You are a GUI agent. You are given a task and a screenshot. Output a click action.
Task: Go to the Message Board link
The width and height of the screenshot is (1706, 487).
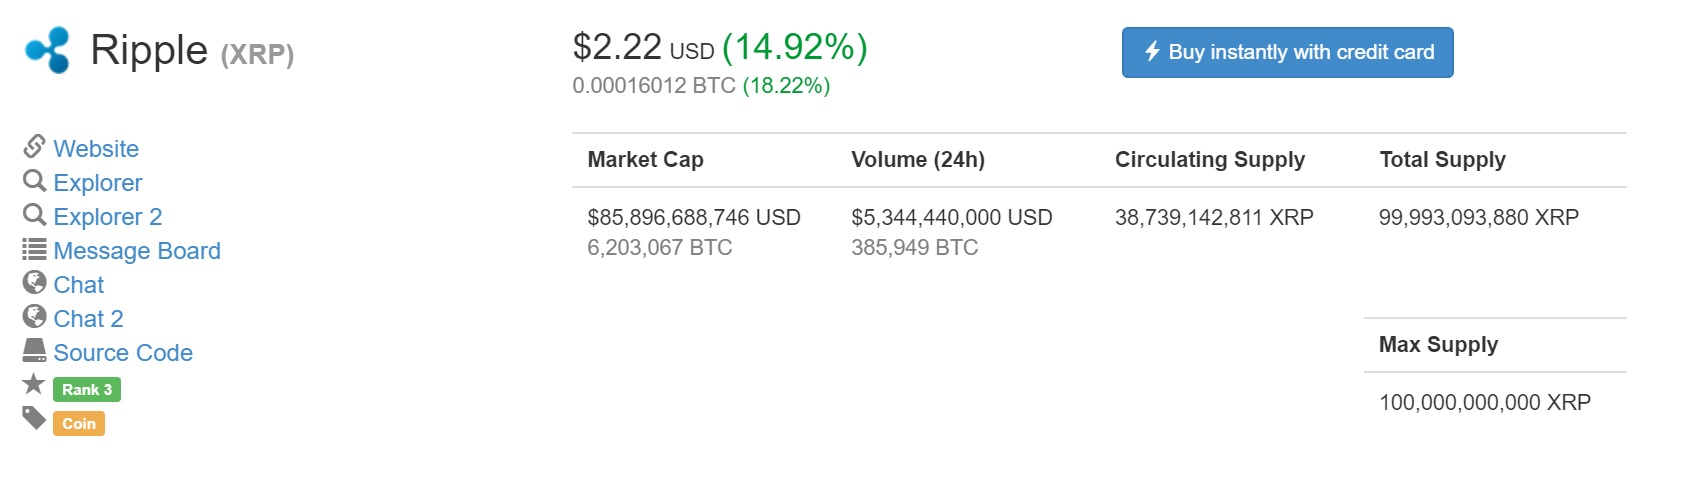pos(137,251)
